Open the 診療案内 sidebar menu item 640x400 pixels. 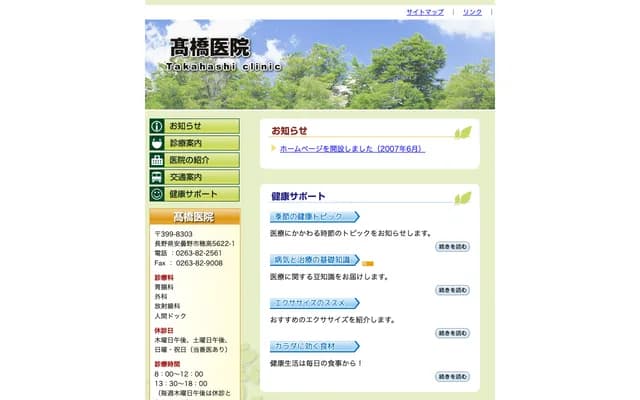(x=195, y=143)
